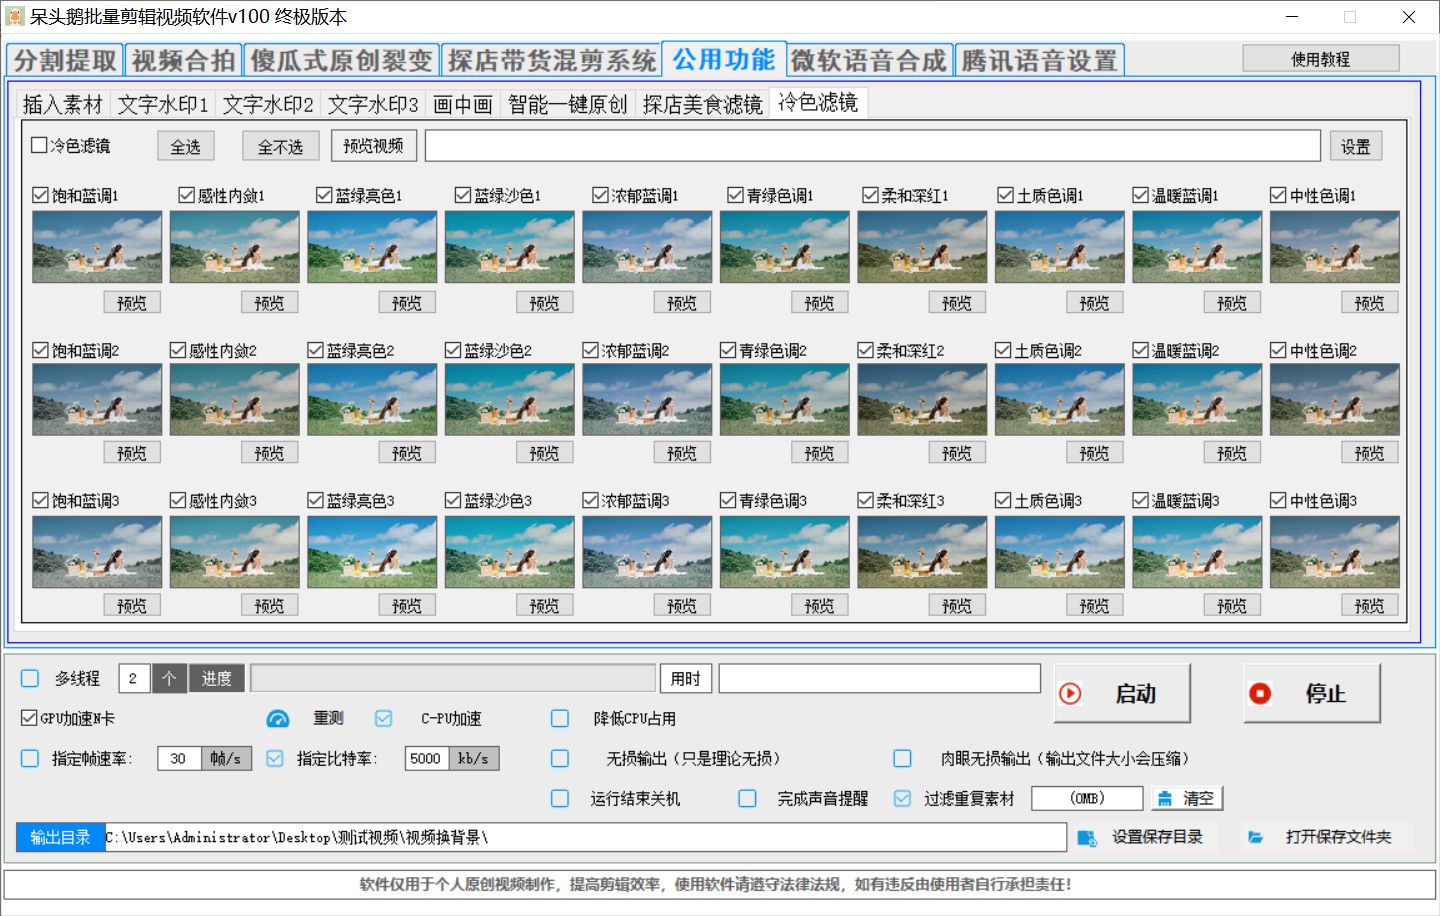
Task: Enable the 冷色滤镜 master checkbox
Action: (x=39, y=145)
